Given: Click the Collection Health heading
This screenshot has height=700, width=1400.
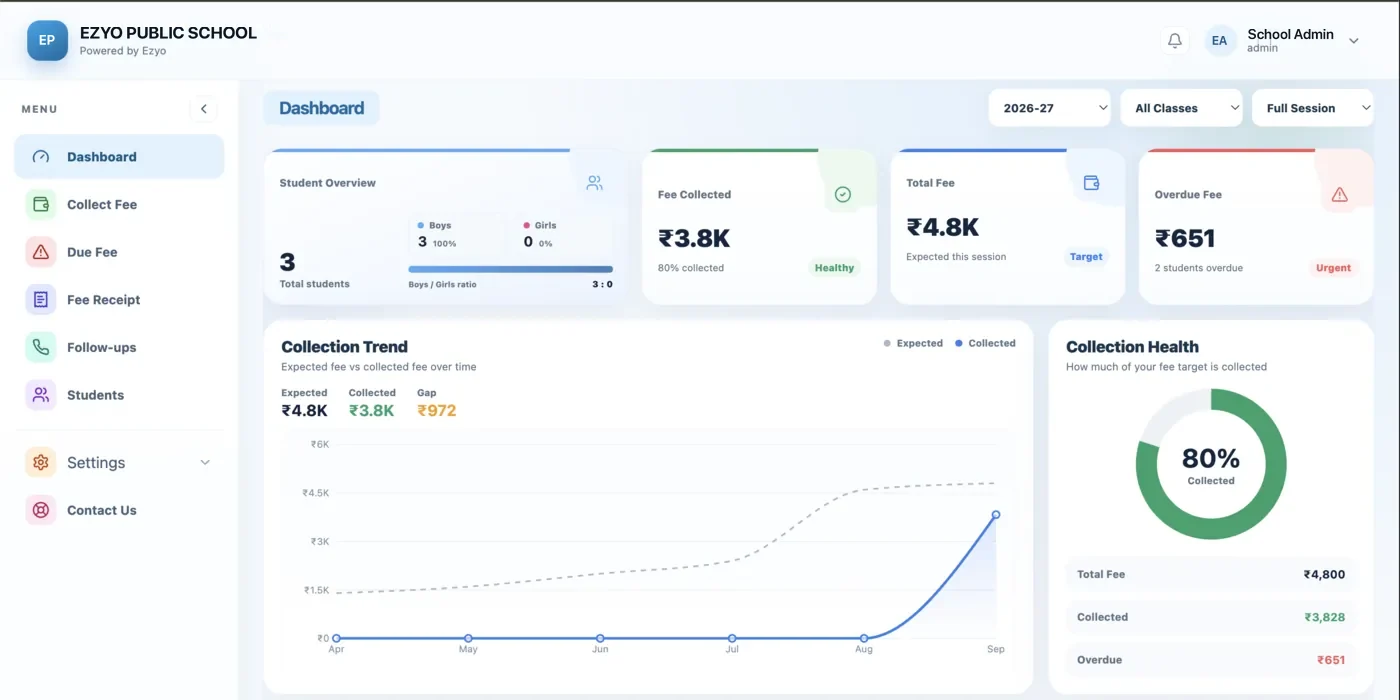Looking at the screenshot, I should click(1132, 347).
